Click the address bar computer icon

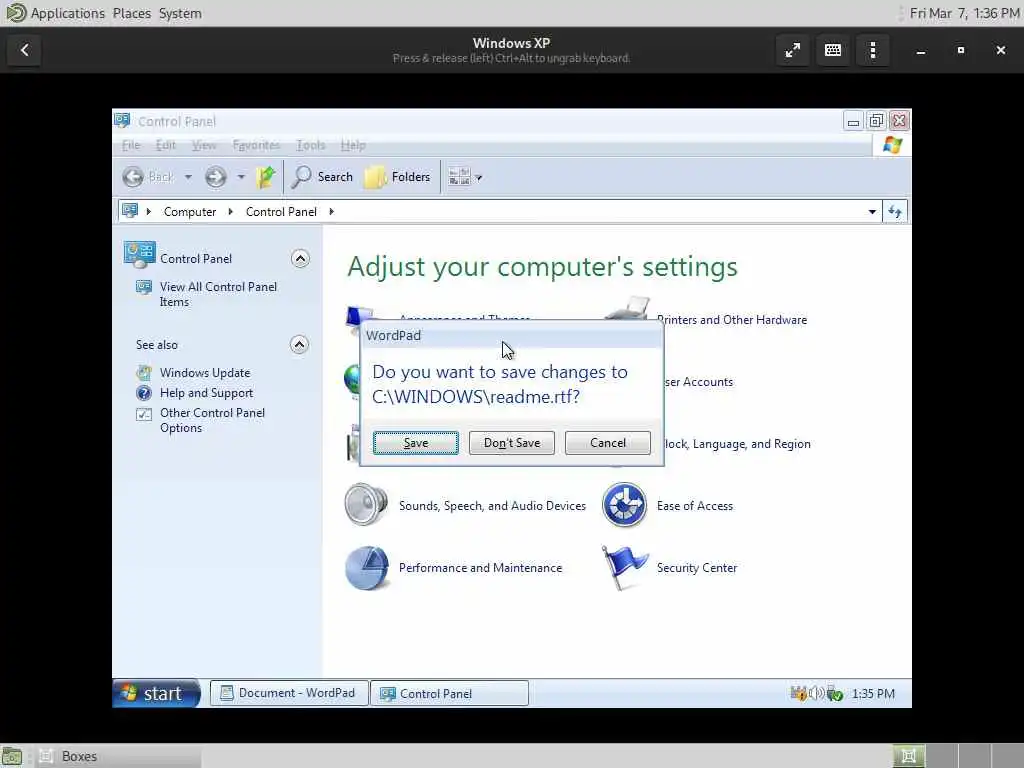click(x=130, y=210)
